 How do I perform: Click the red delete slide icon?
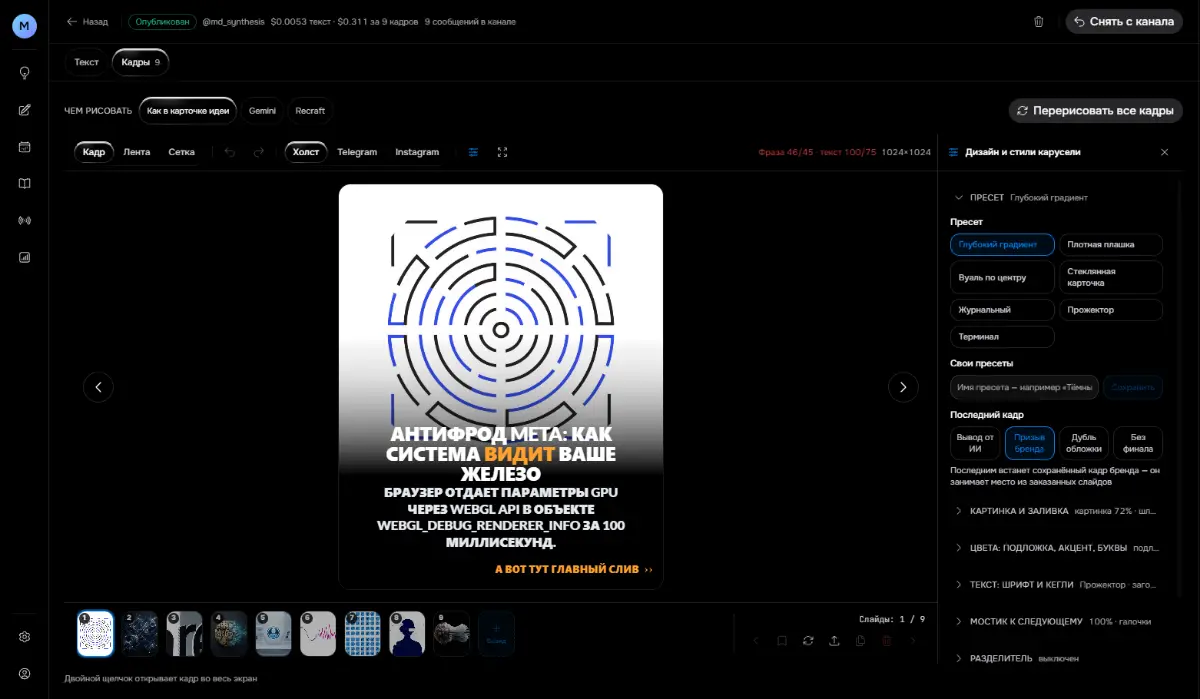886,641
